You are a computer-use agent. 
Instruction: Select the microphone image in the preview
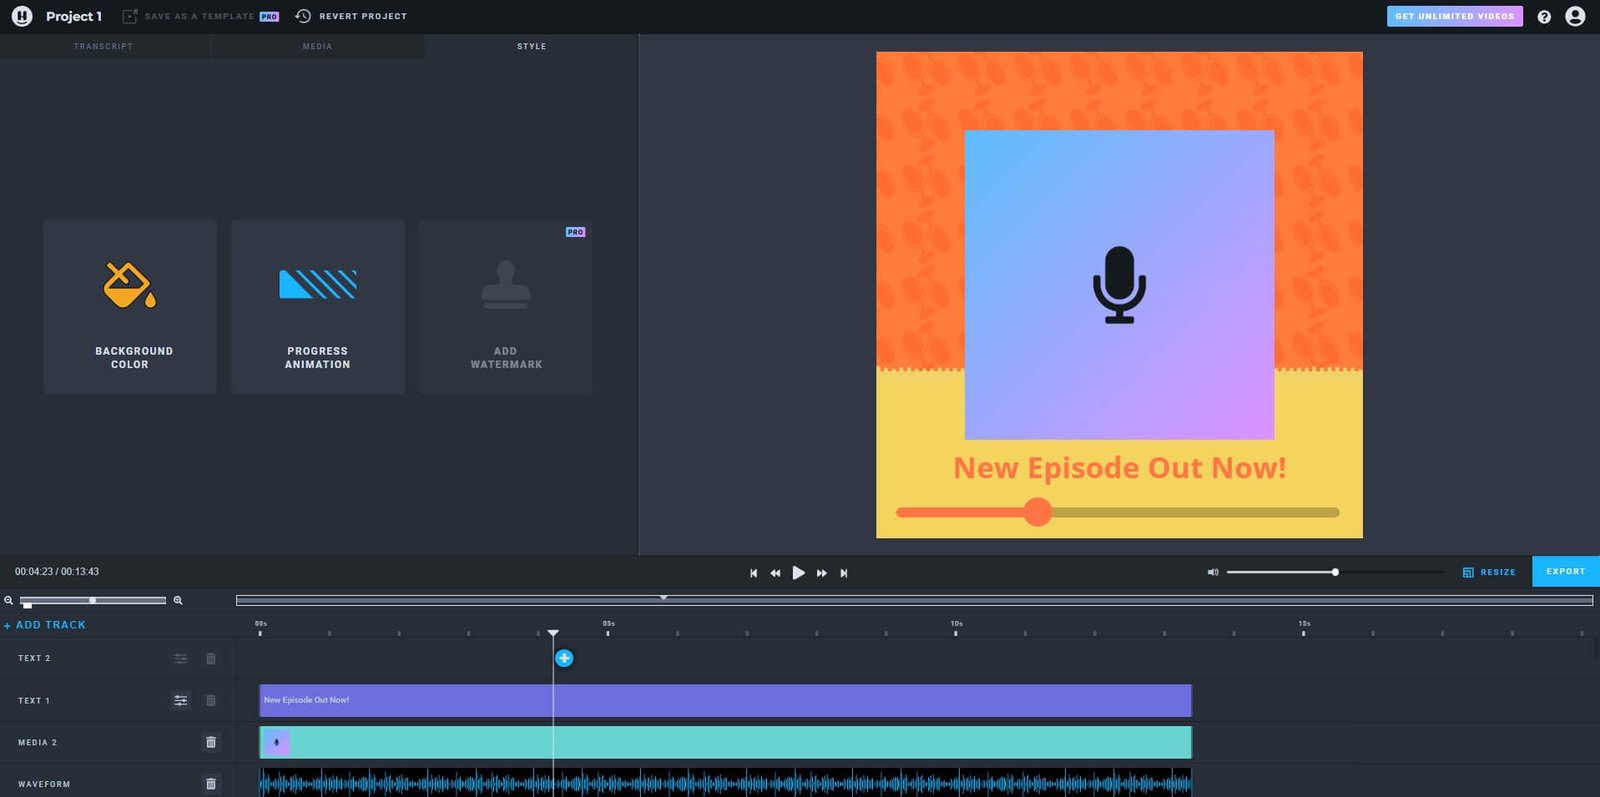point(1119,285)
